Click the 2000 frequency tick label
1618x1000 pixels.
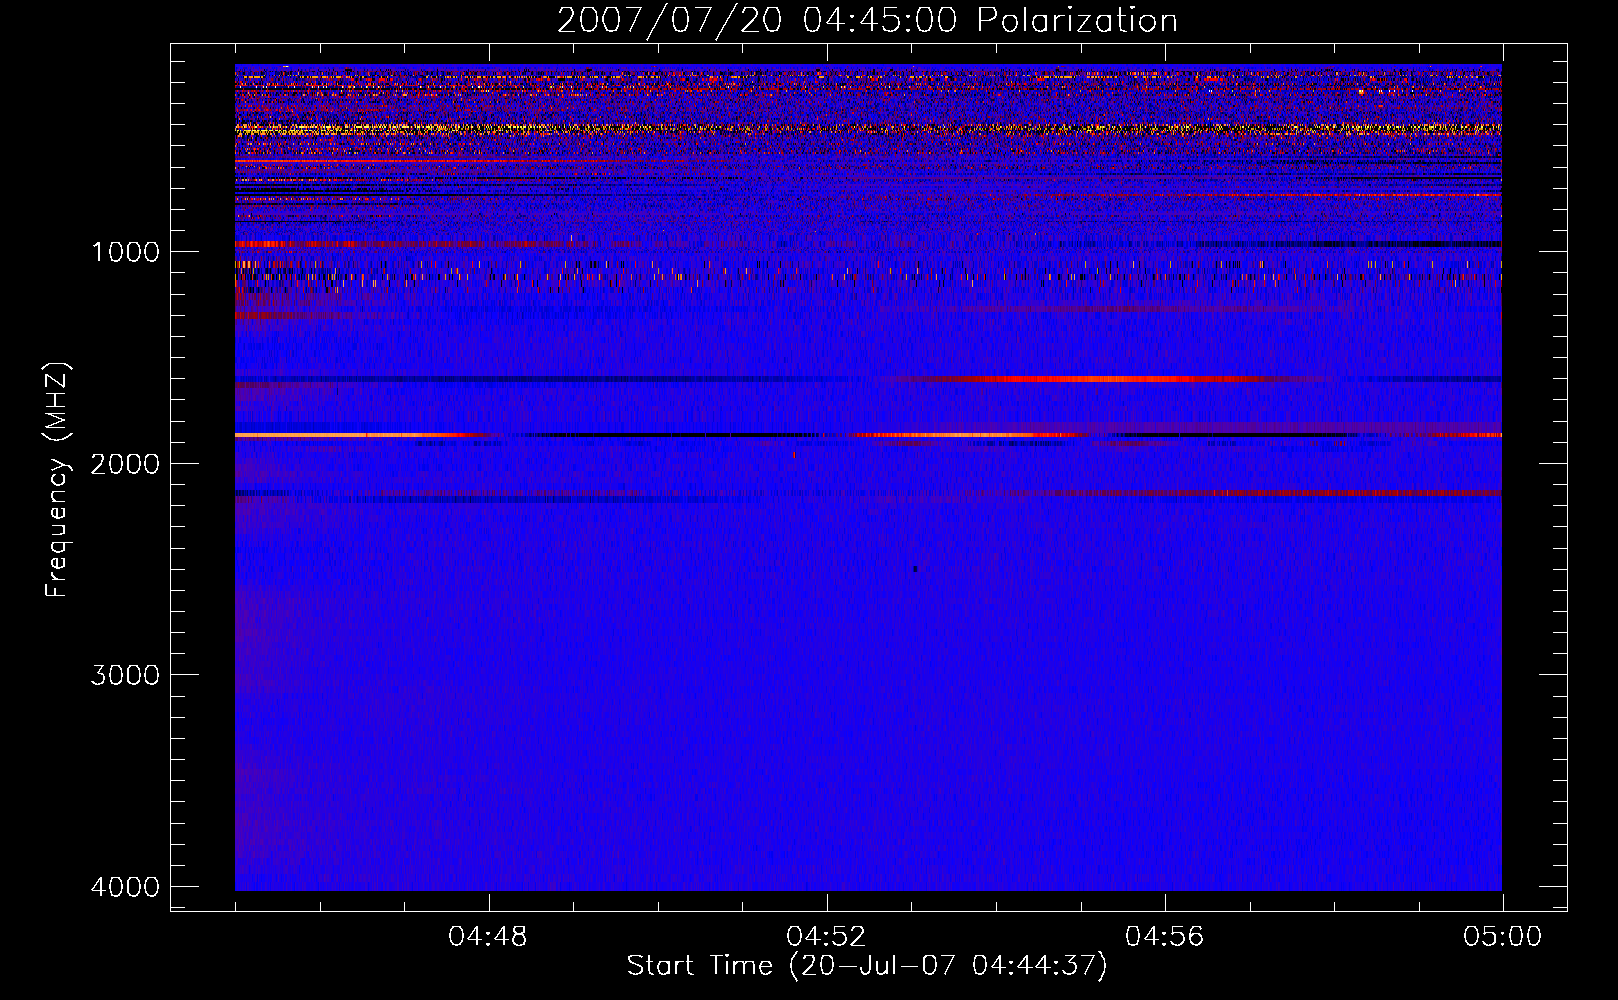(x=125, y=464)
